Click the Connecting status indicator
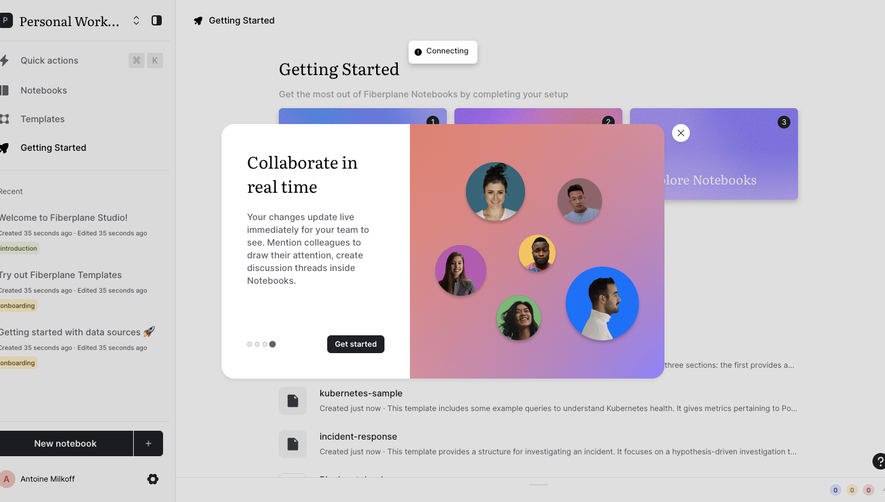 click(442, 51)
